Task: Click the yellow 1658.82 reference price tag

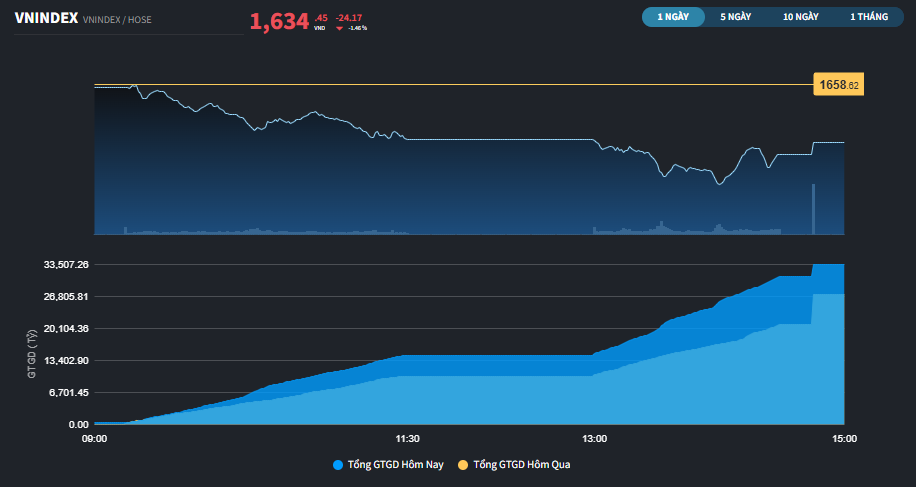Action: (x=838, y=85)
